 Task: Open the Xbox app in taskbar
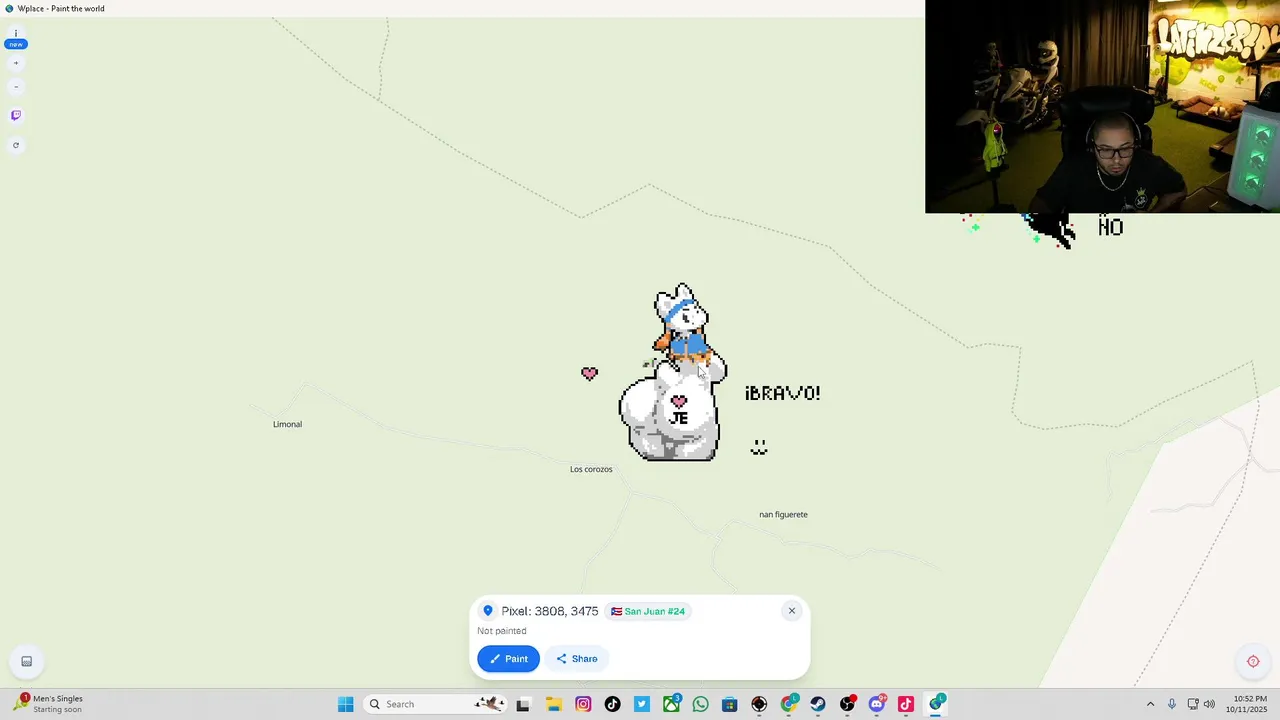(671, 704)
